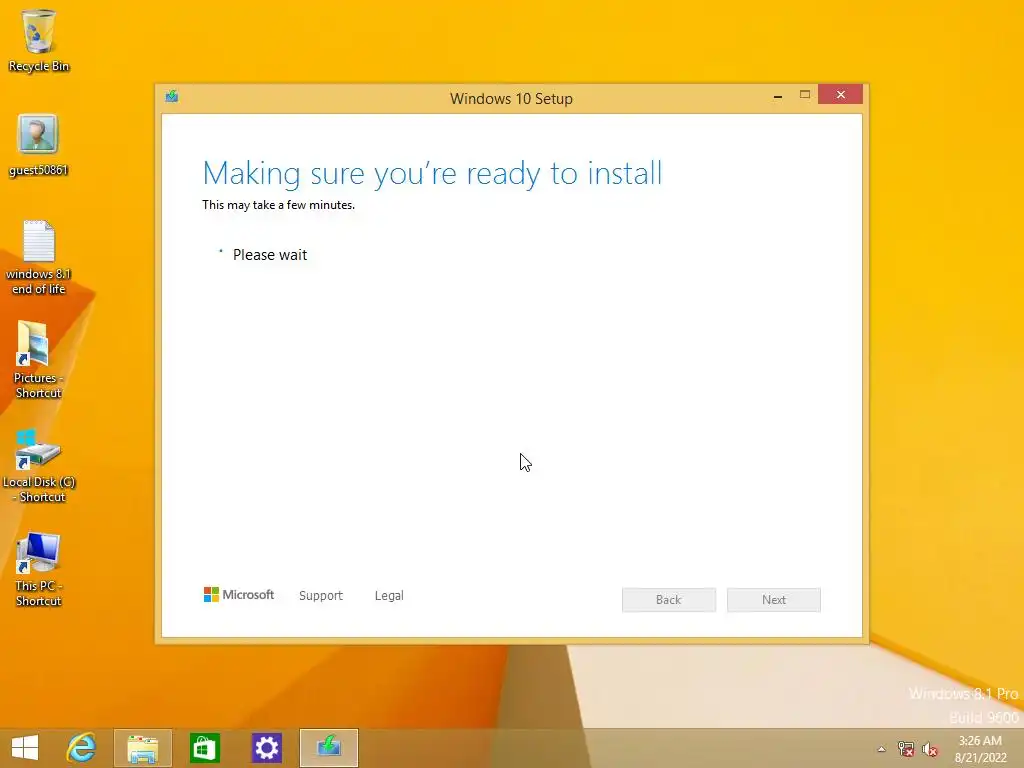Click 'This may take a few minutes.' text
The image size is (1024, 768).
(278, 205)
